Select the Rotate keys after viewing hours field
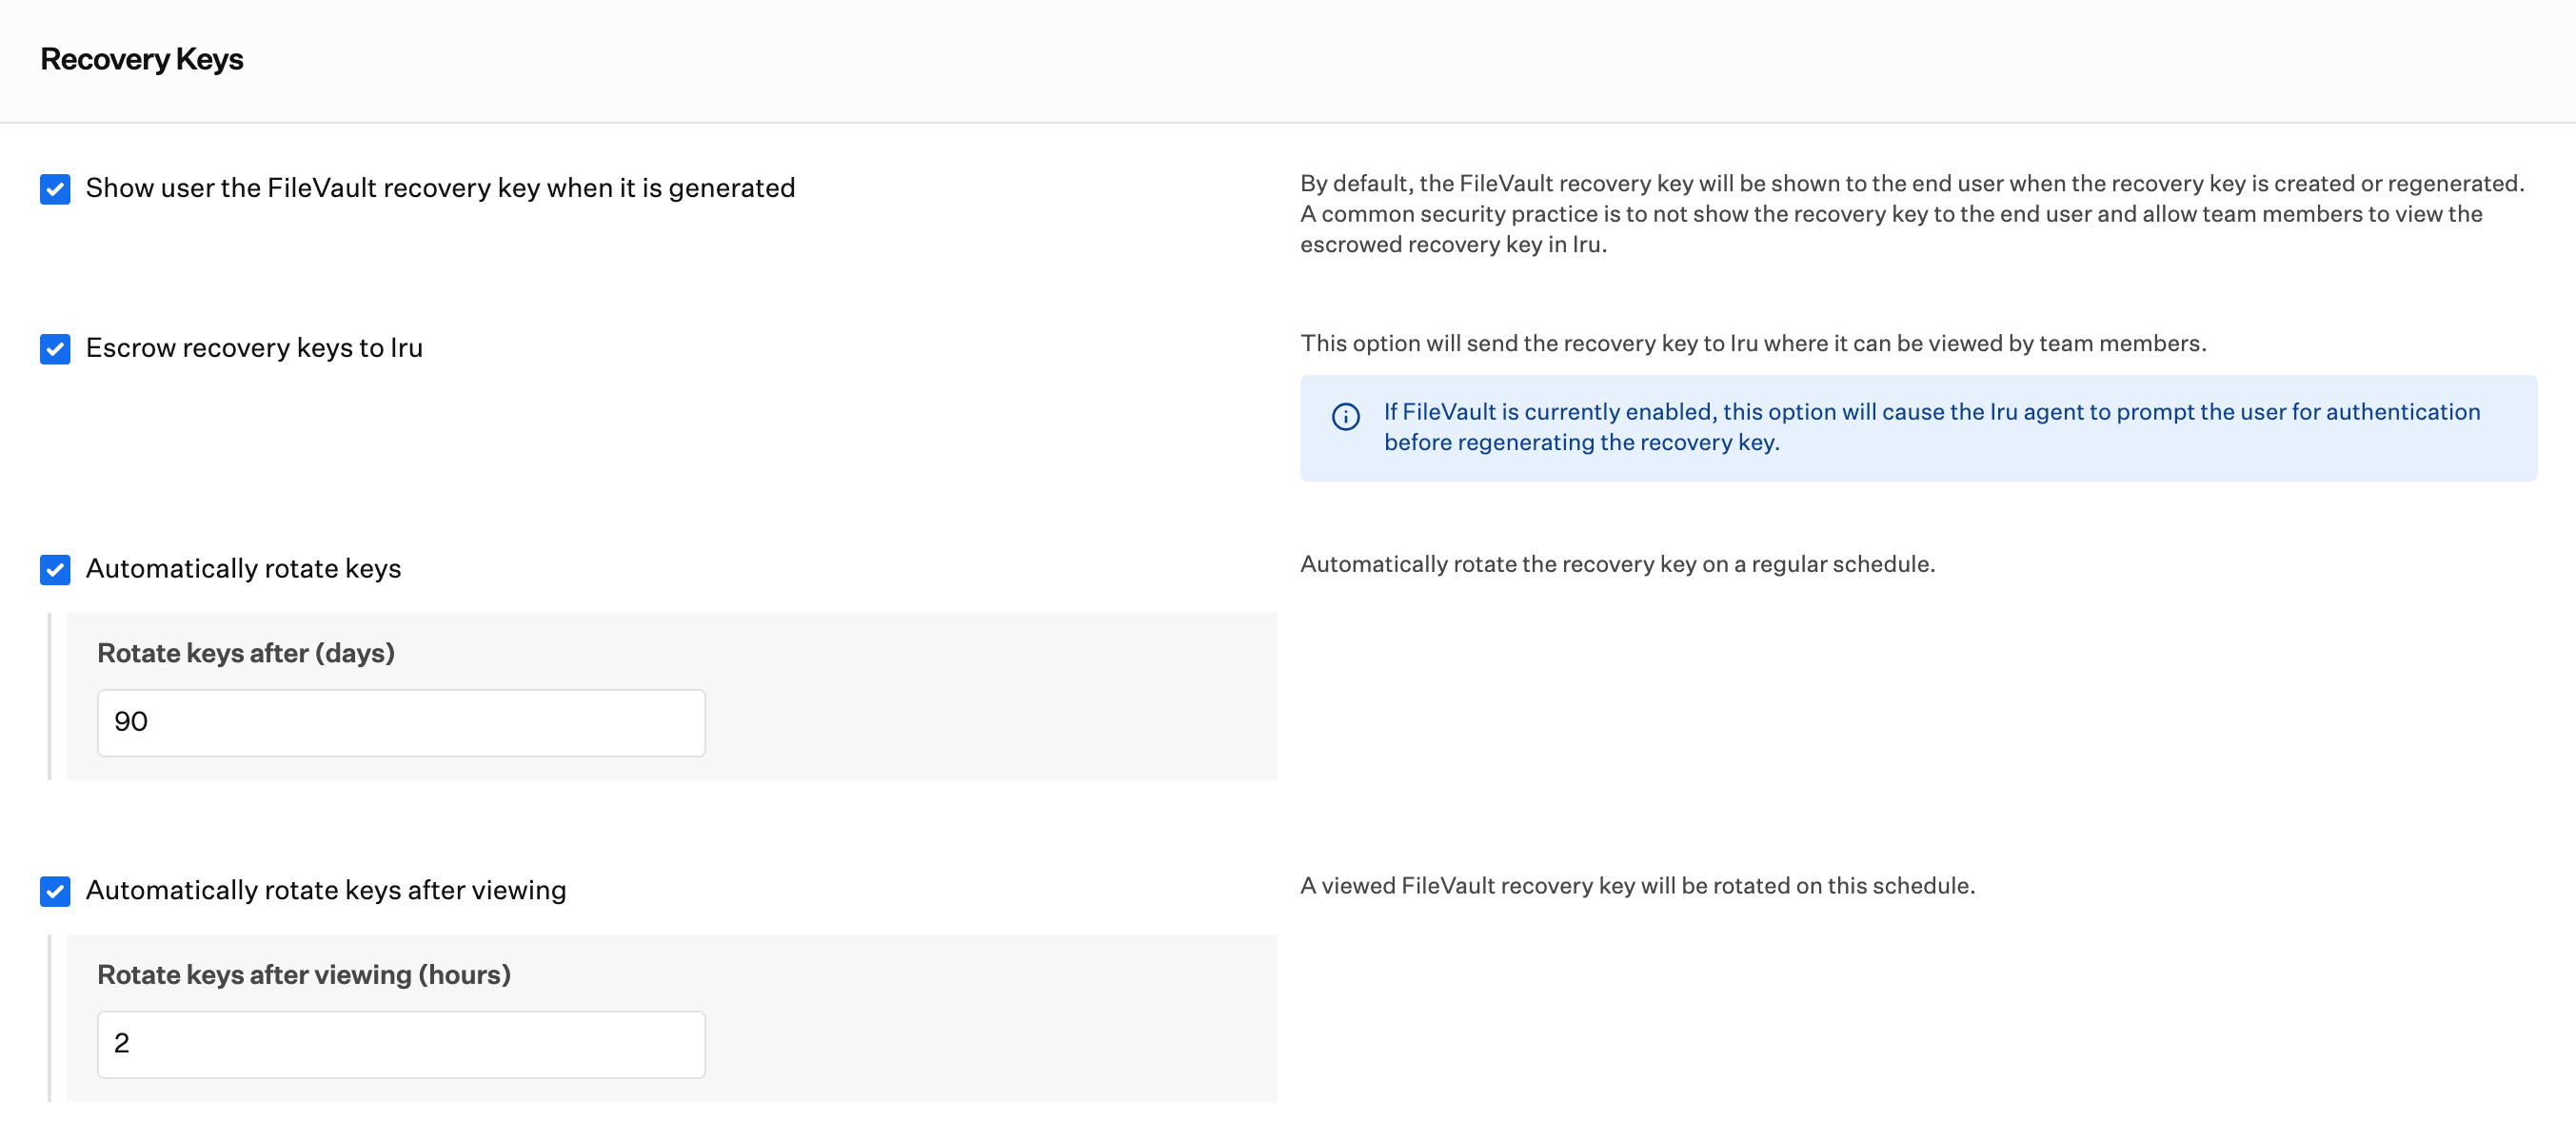This screenshot has width=2576, height=1140. click(x=401, y=1044)
